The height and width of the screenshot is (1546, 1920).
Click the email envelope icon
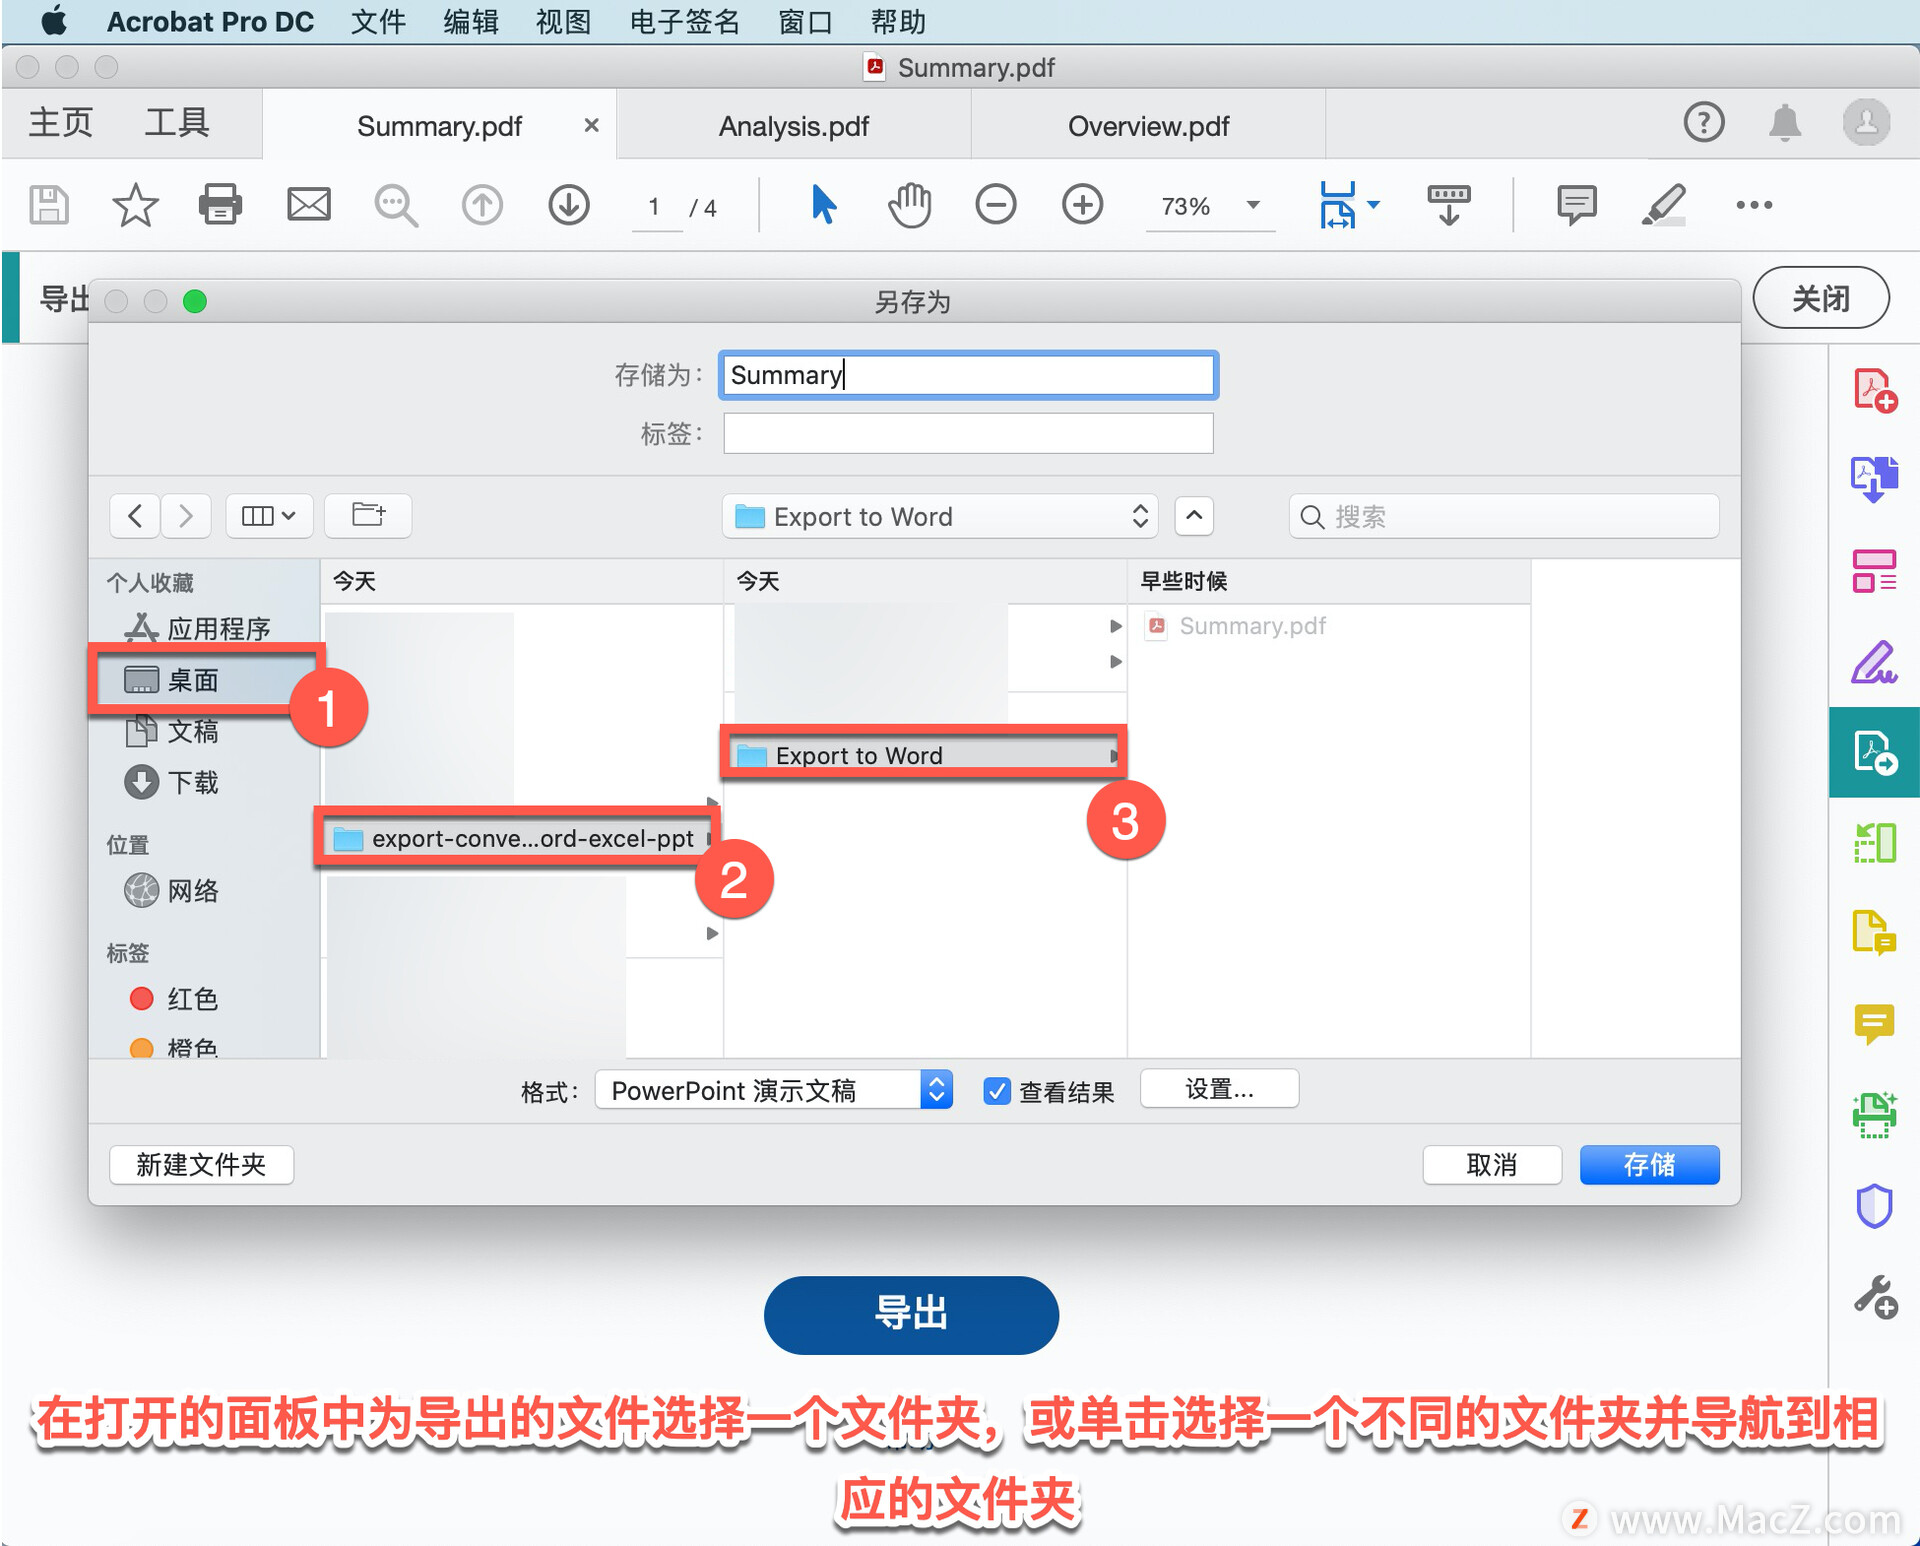coord(309,205)
